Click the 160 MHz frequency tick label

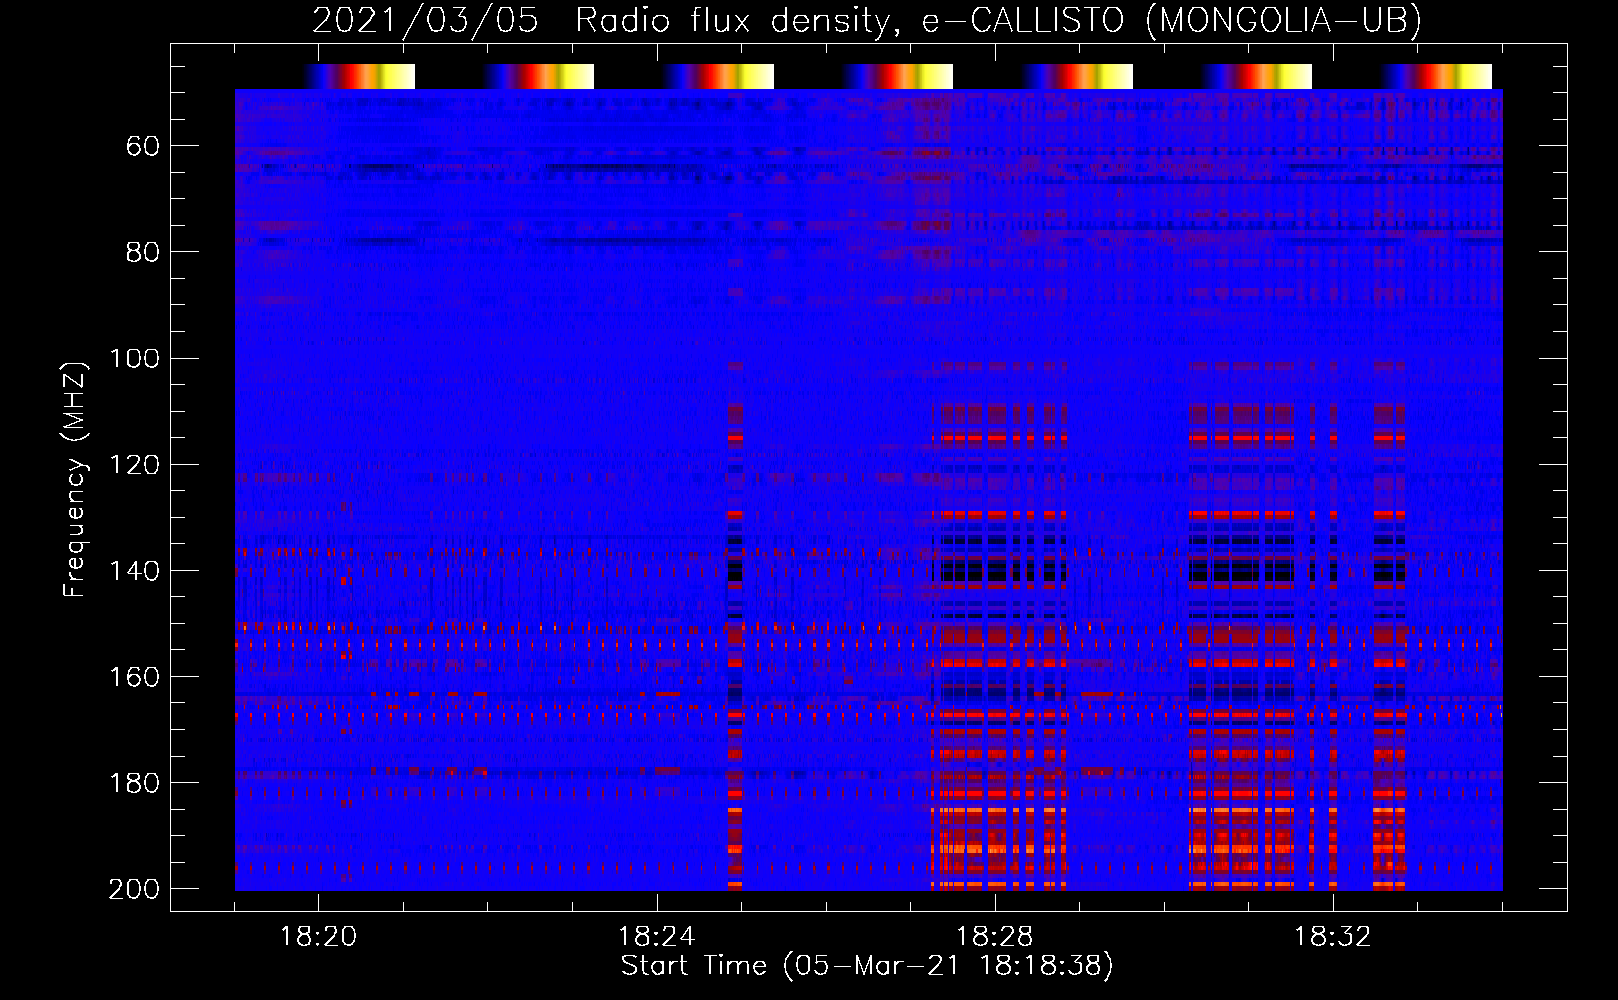coord(134,677)
